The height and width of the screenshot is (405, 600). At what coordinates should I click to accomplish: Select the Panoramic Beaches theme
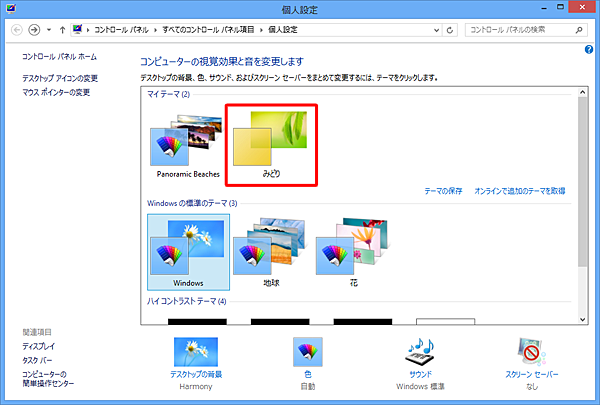pos(188,146)
